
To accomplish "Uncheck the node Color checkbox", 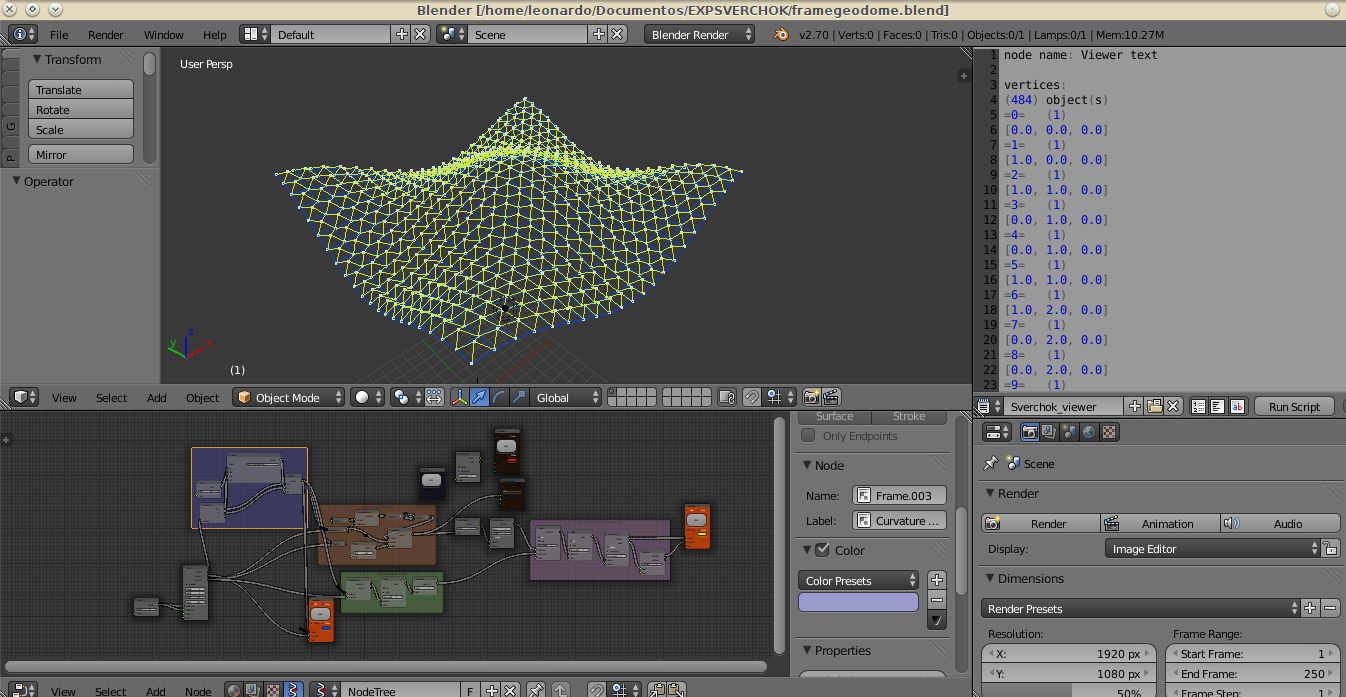I will 823,550.
